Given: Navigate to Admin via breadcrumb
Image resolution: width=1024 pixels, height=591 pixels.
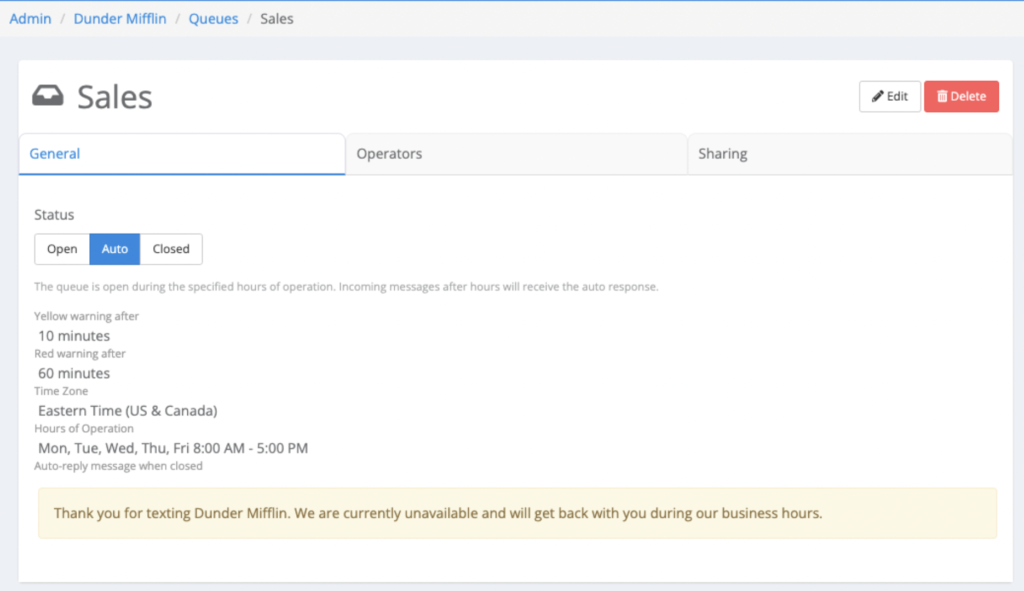Looking at the screenshot, I should [x=30, y=19].
